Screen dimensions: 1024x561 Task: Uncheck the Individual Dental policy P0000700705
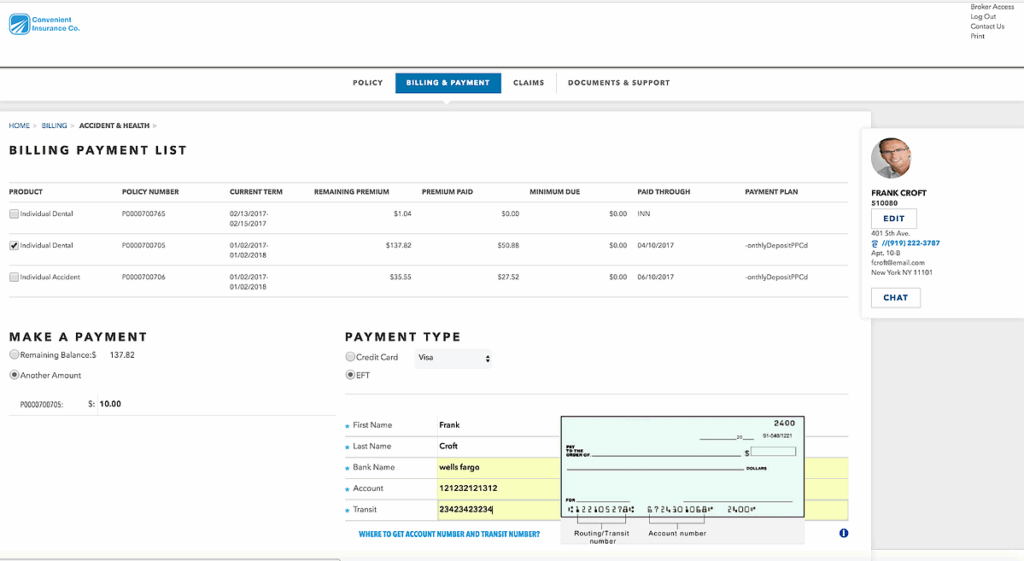[14, 245]
